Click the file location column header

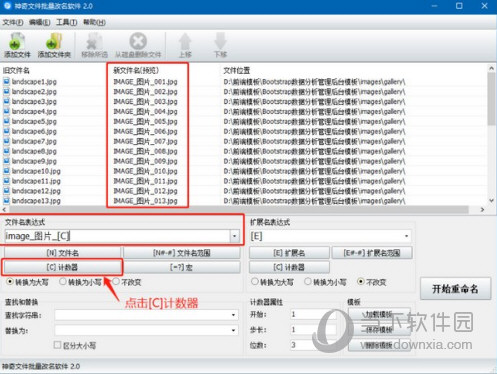237,70
